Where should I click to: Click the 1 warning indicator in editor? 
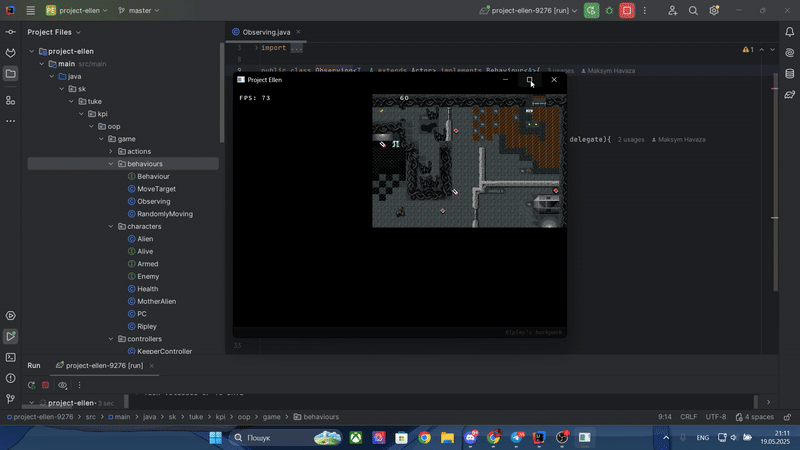(748, 49)
